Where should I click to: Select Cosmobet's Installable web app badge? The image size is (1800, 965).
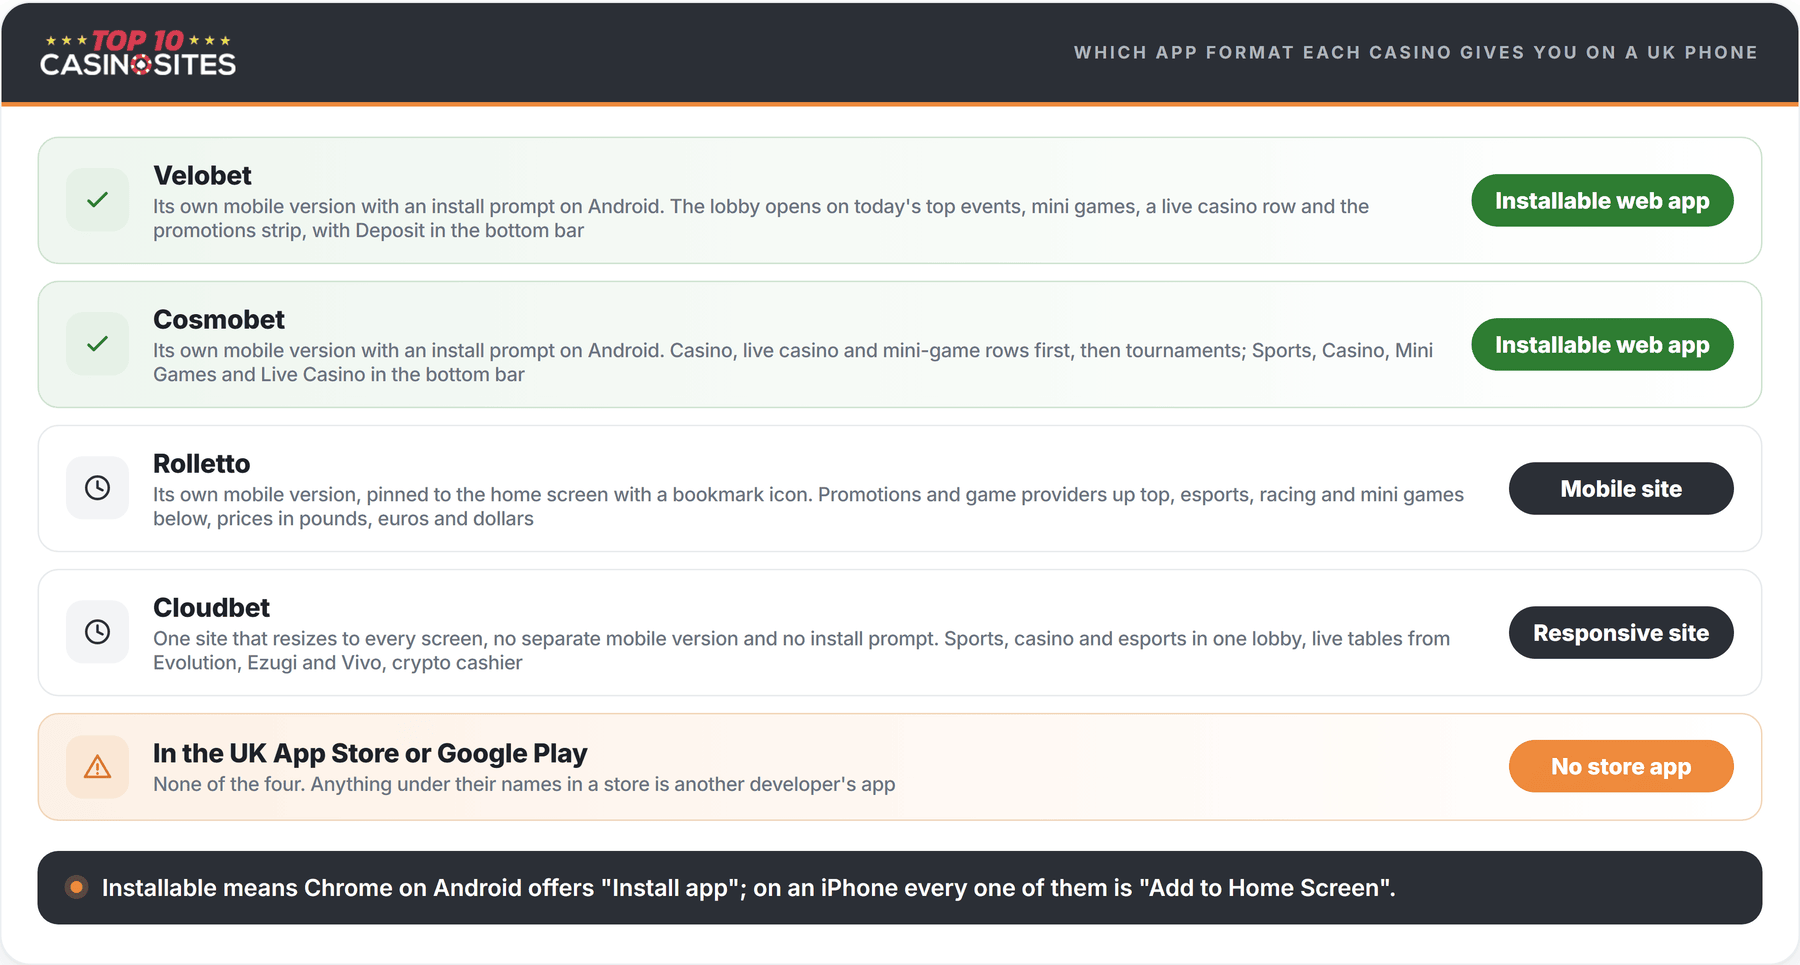click(1602, 344)
